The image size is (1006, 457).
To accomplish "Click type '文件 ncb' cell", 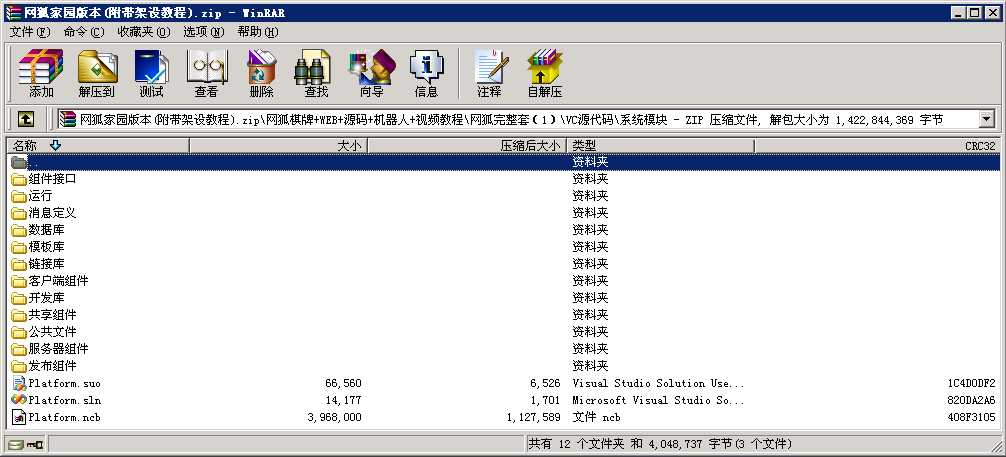I will (597, 417).
